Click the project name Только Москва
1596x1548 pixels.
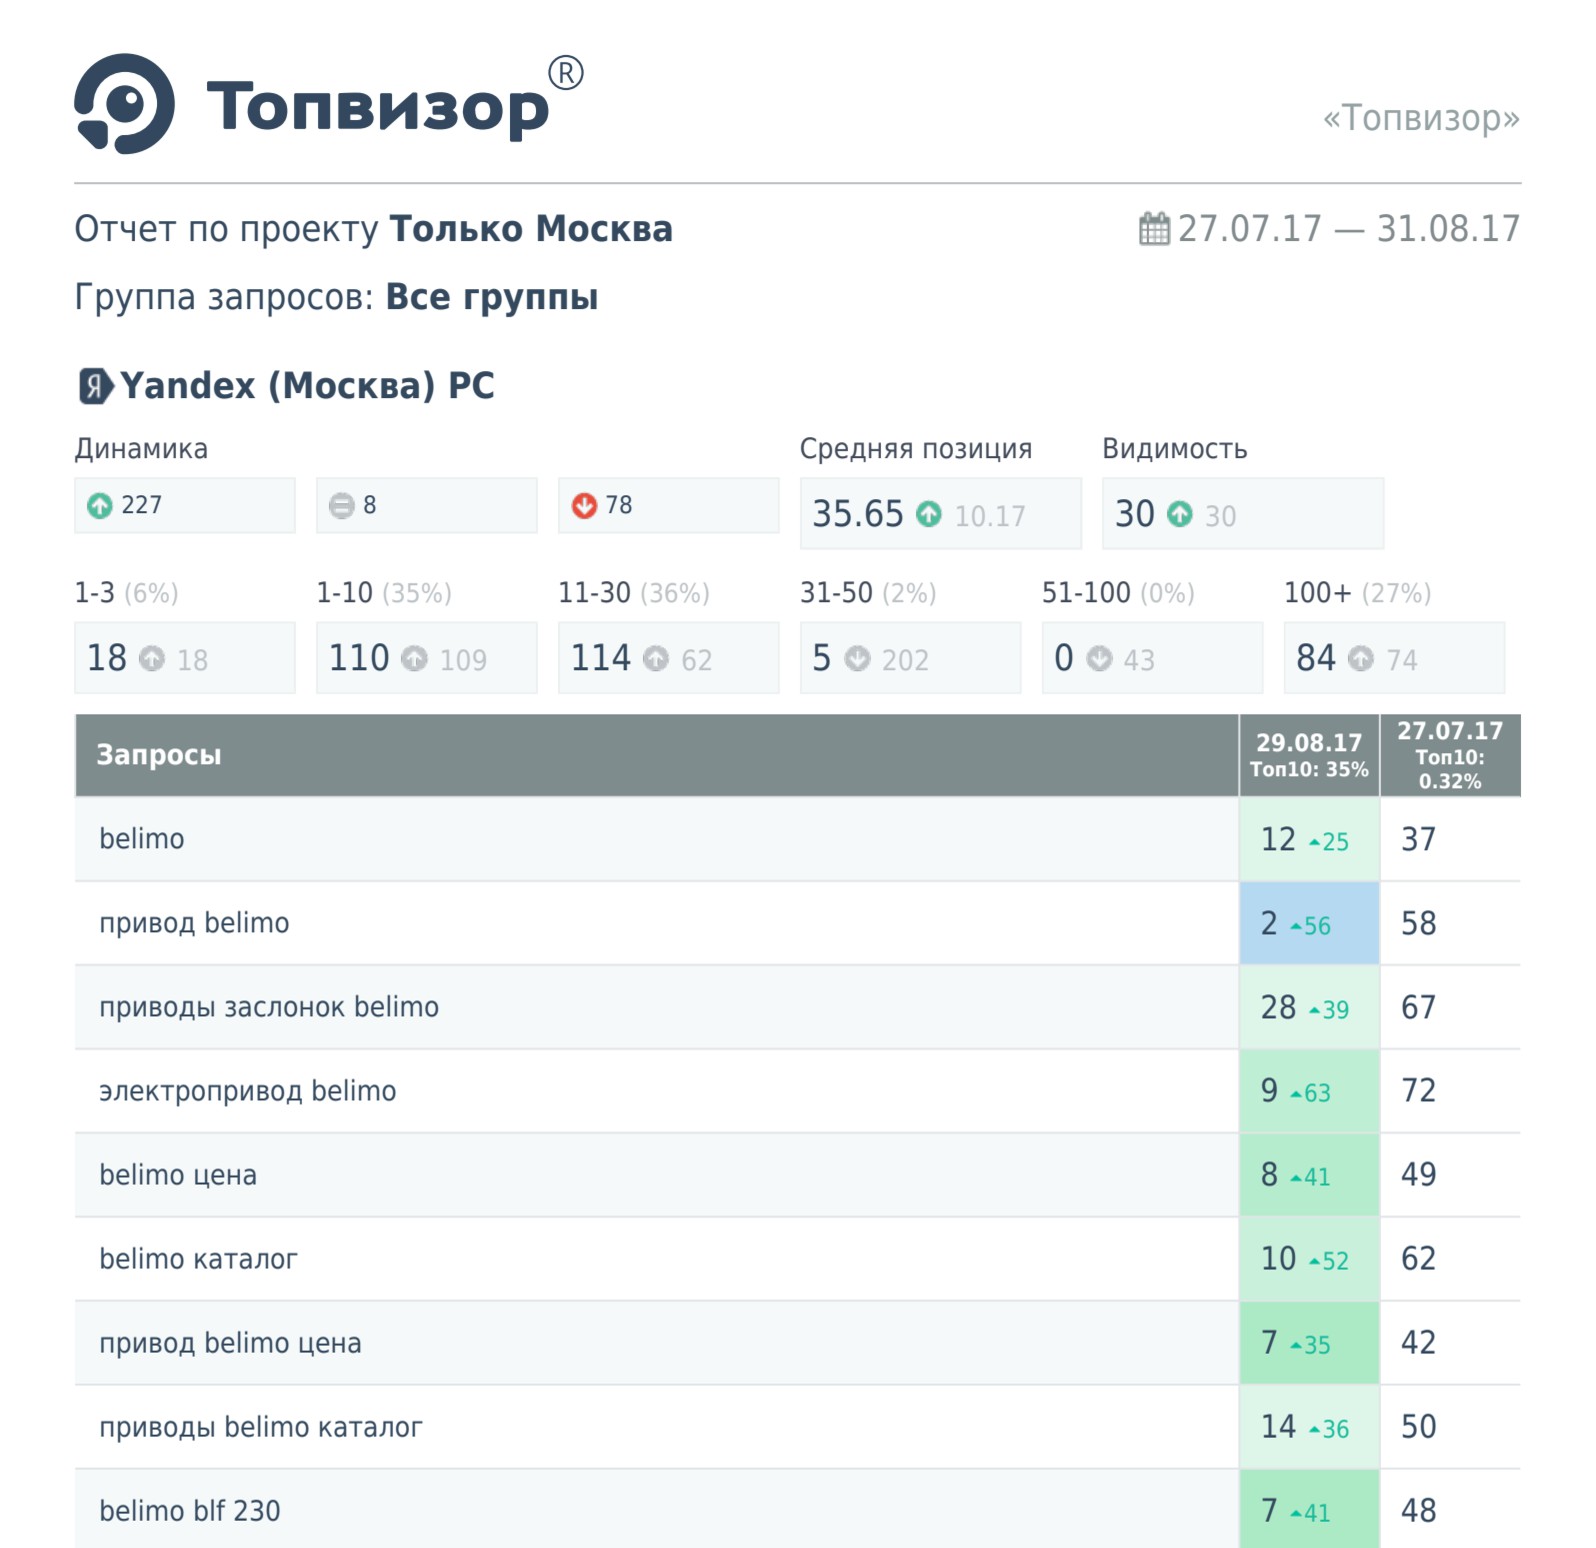click(531, 229)
